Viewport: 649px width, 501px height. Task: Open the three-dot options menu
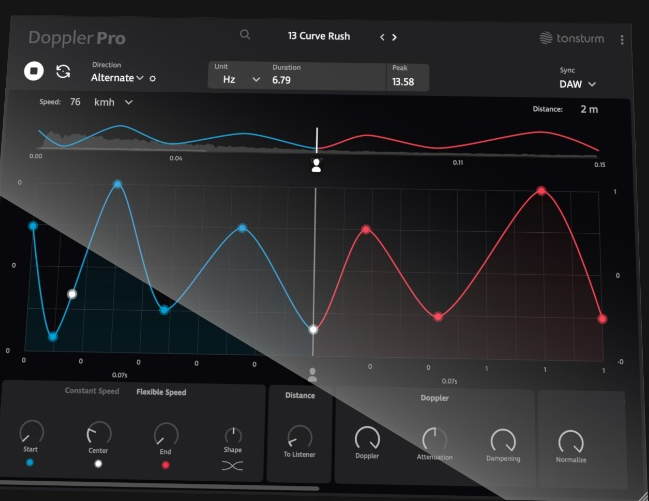[x=622, y=40]
